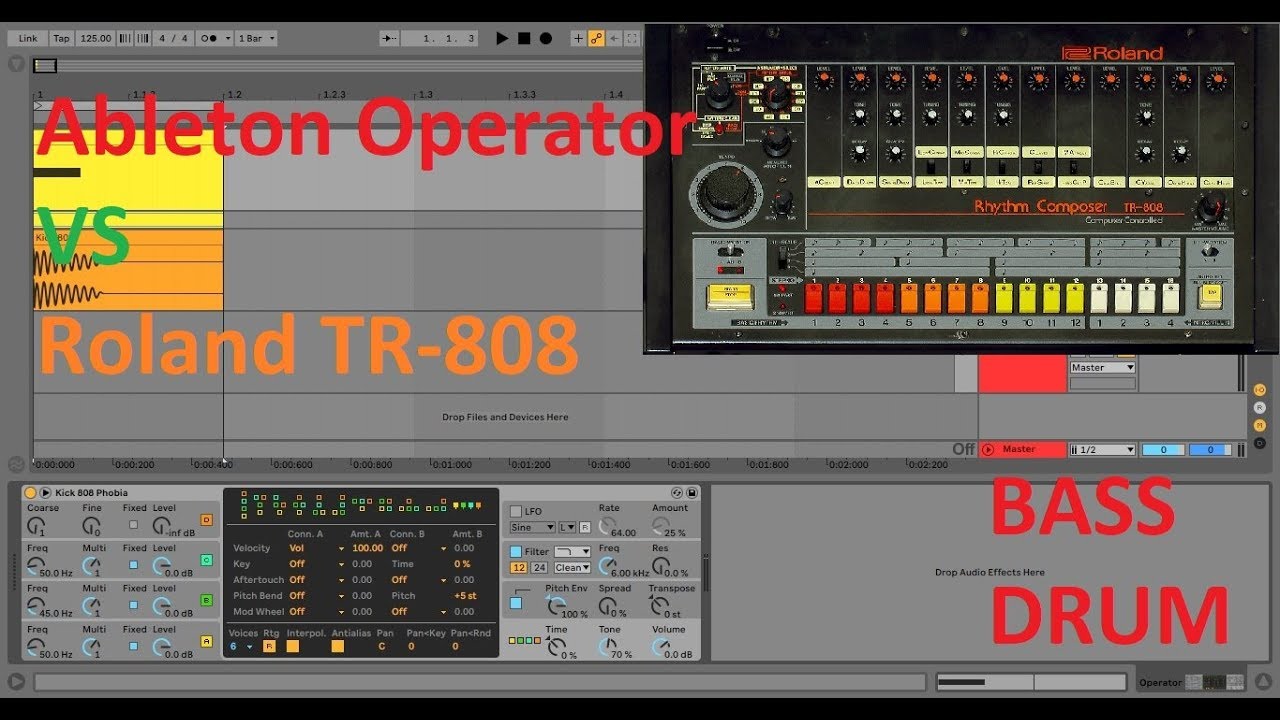The image size is (1280, 720).
Task: Unfold the Operator device with the play triangle
Action: pyautogui.click(x=45, y=493)
